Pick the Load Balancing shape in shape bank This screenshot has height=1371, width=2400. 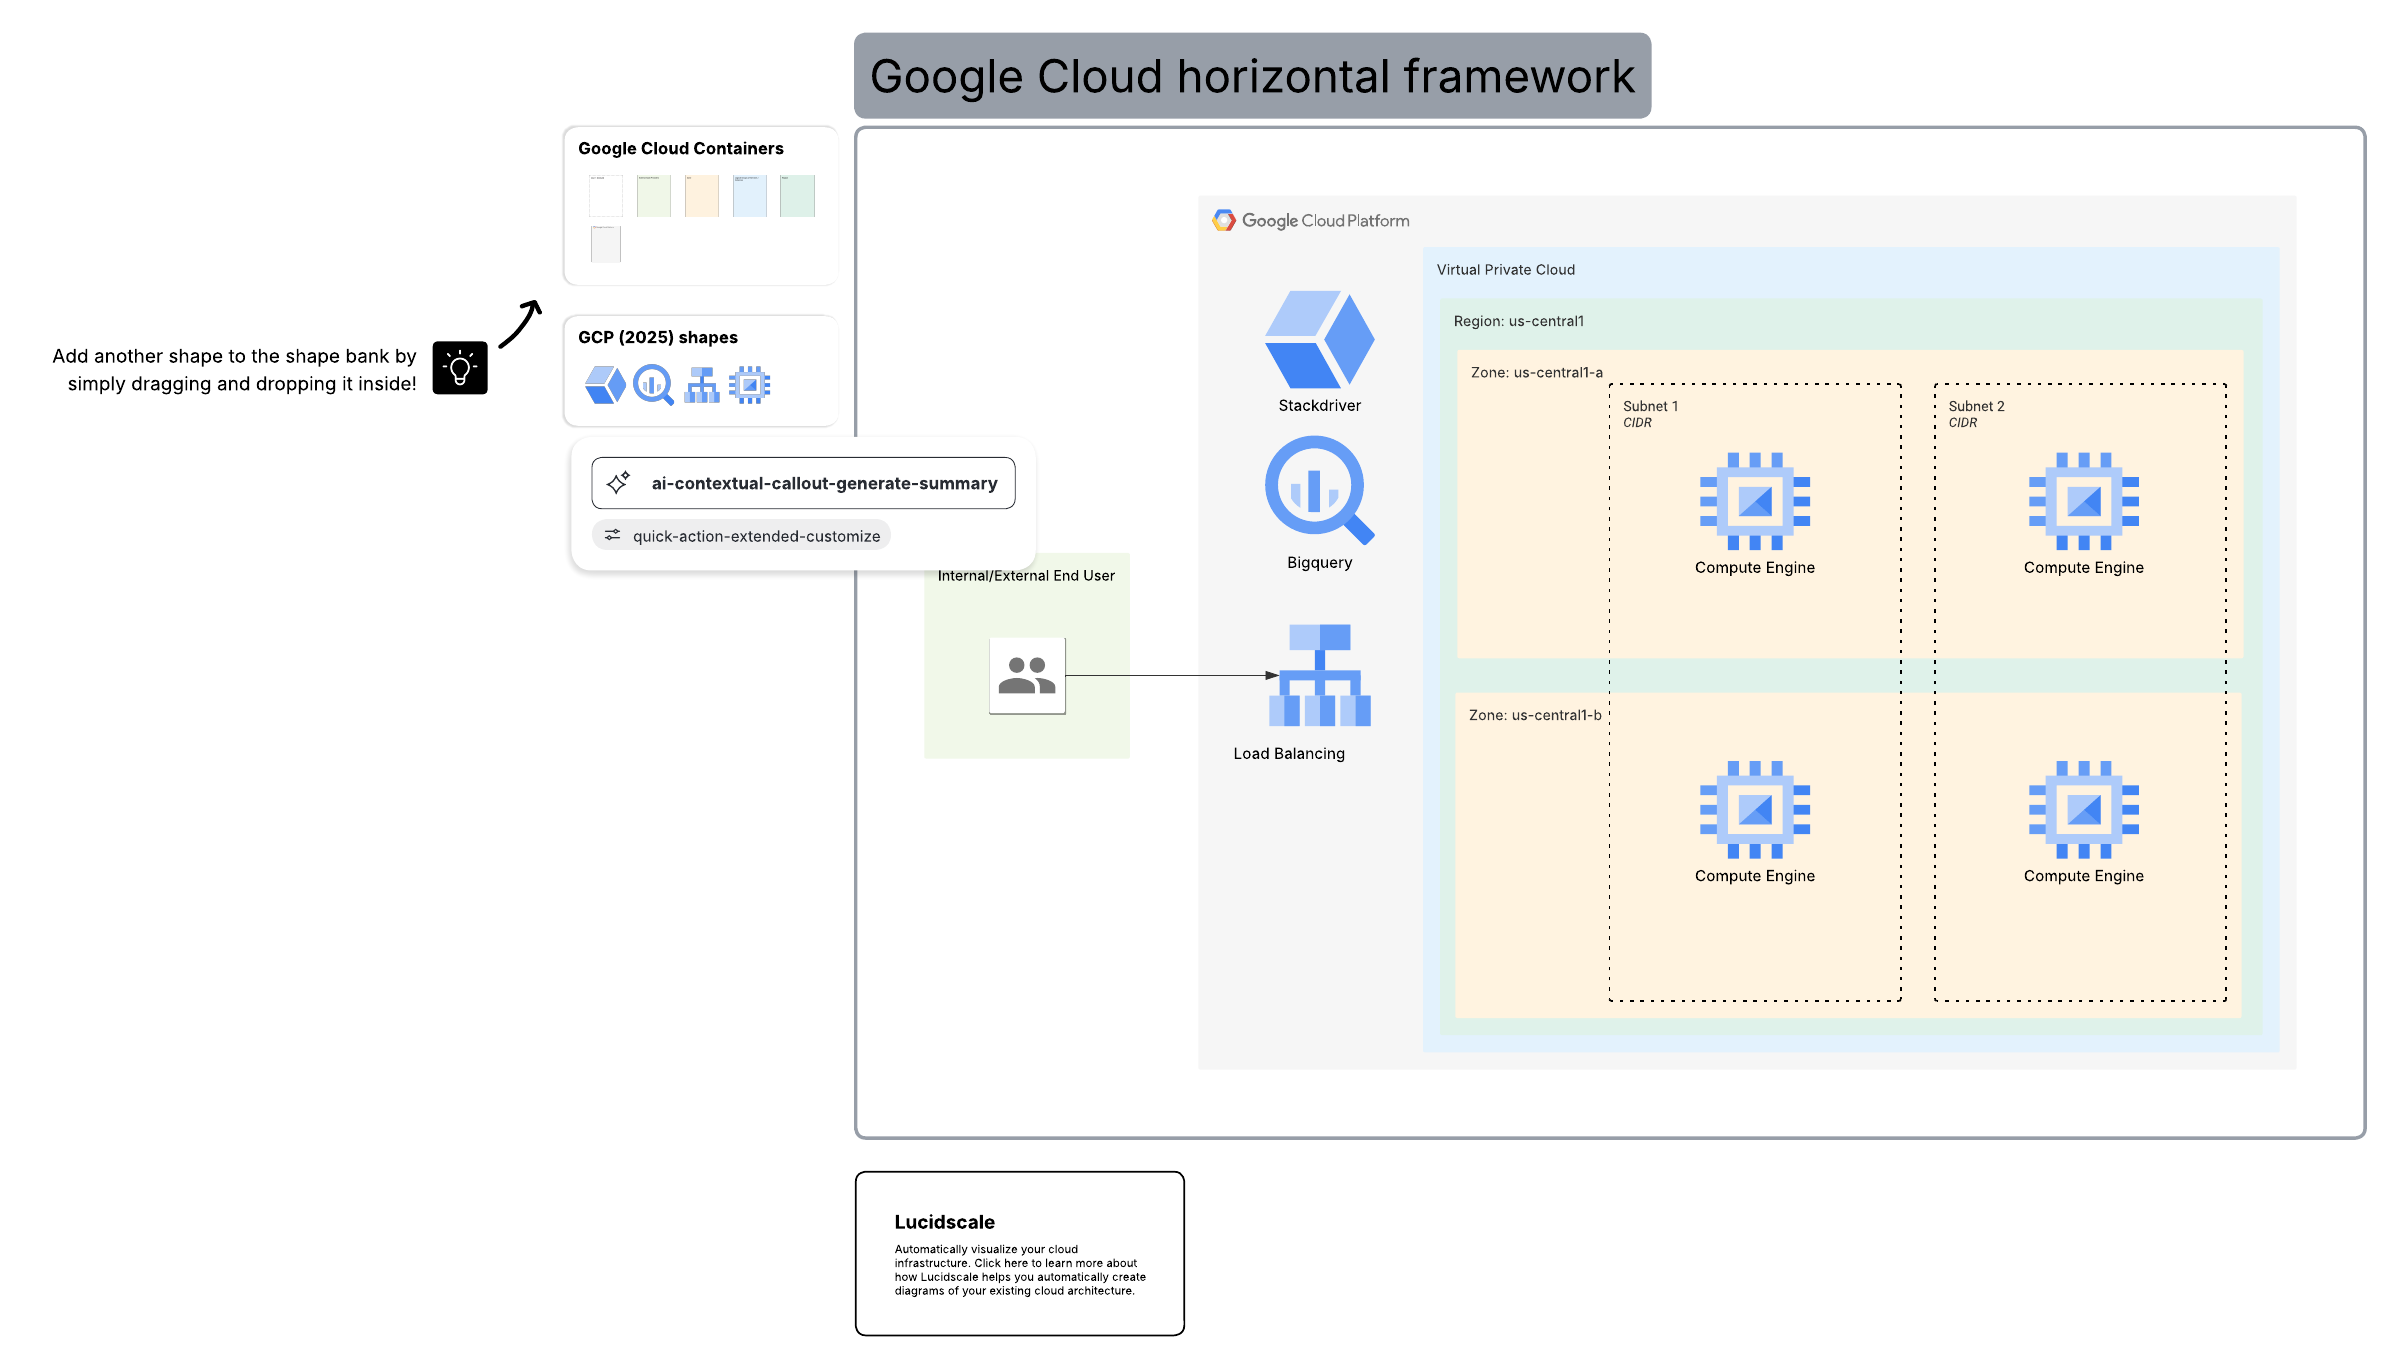pos(701,385)
